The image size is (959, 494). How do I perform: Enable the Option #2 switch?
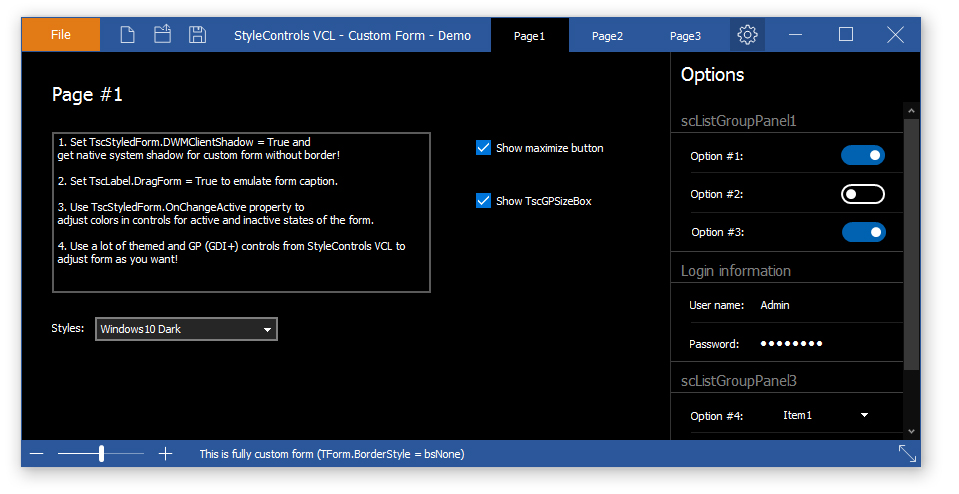[x=862, y=194]
